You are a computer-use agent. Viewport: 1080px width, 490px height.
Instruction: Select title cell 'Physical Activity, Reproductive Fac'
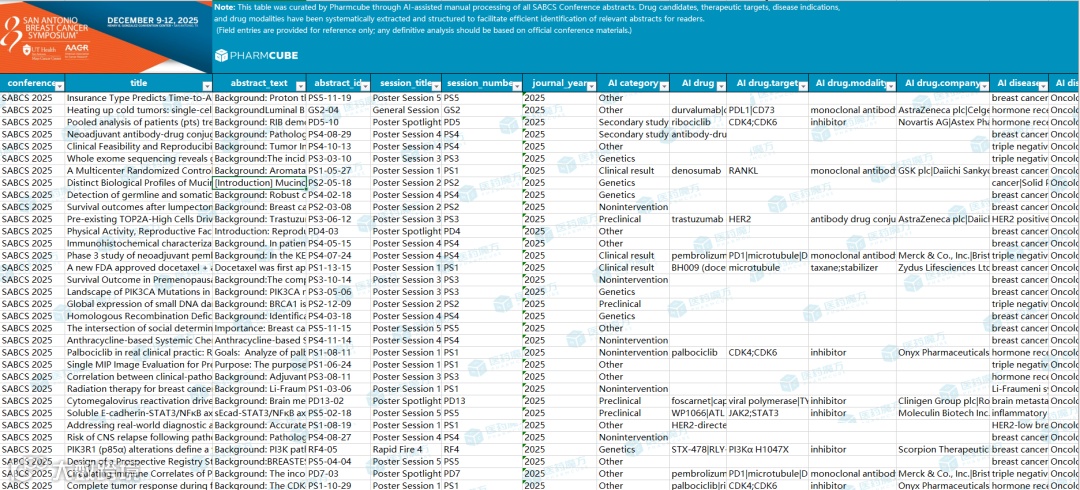click(139, 231)
